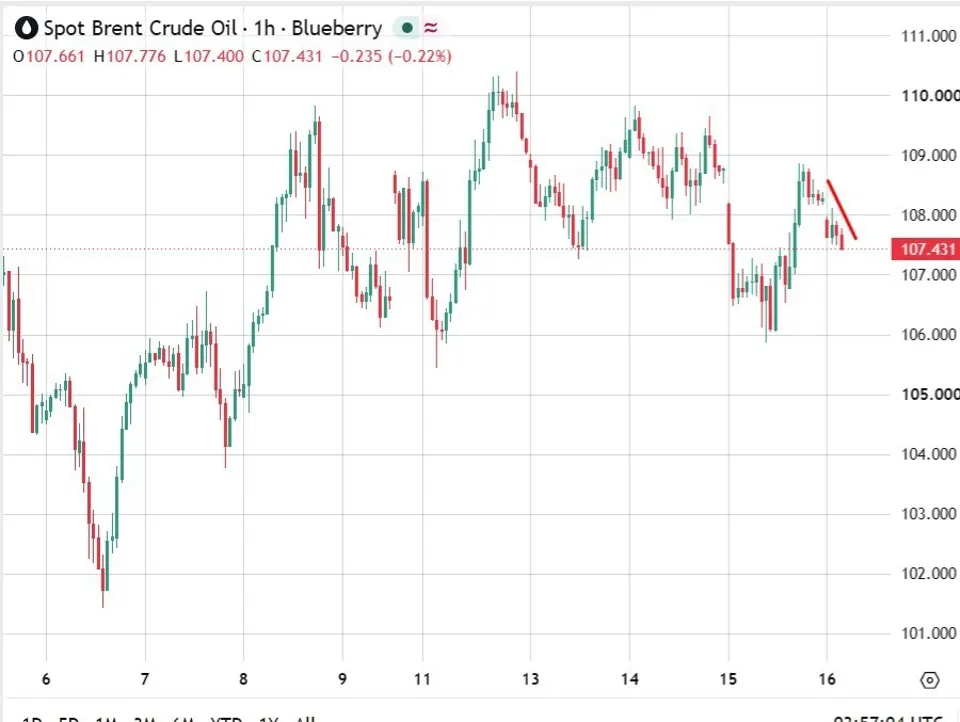Click the 111.000 price axis label
The width and height of the screenshot is (960, 722).
click(929, 36)
